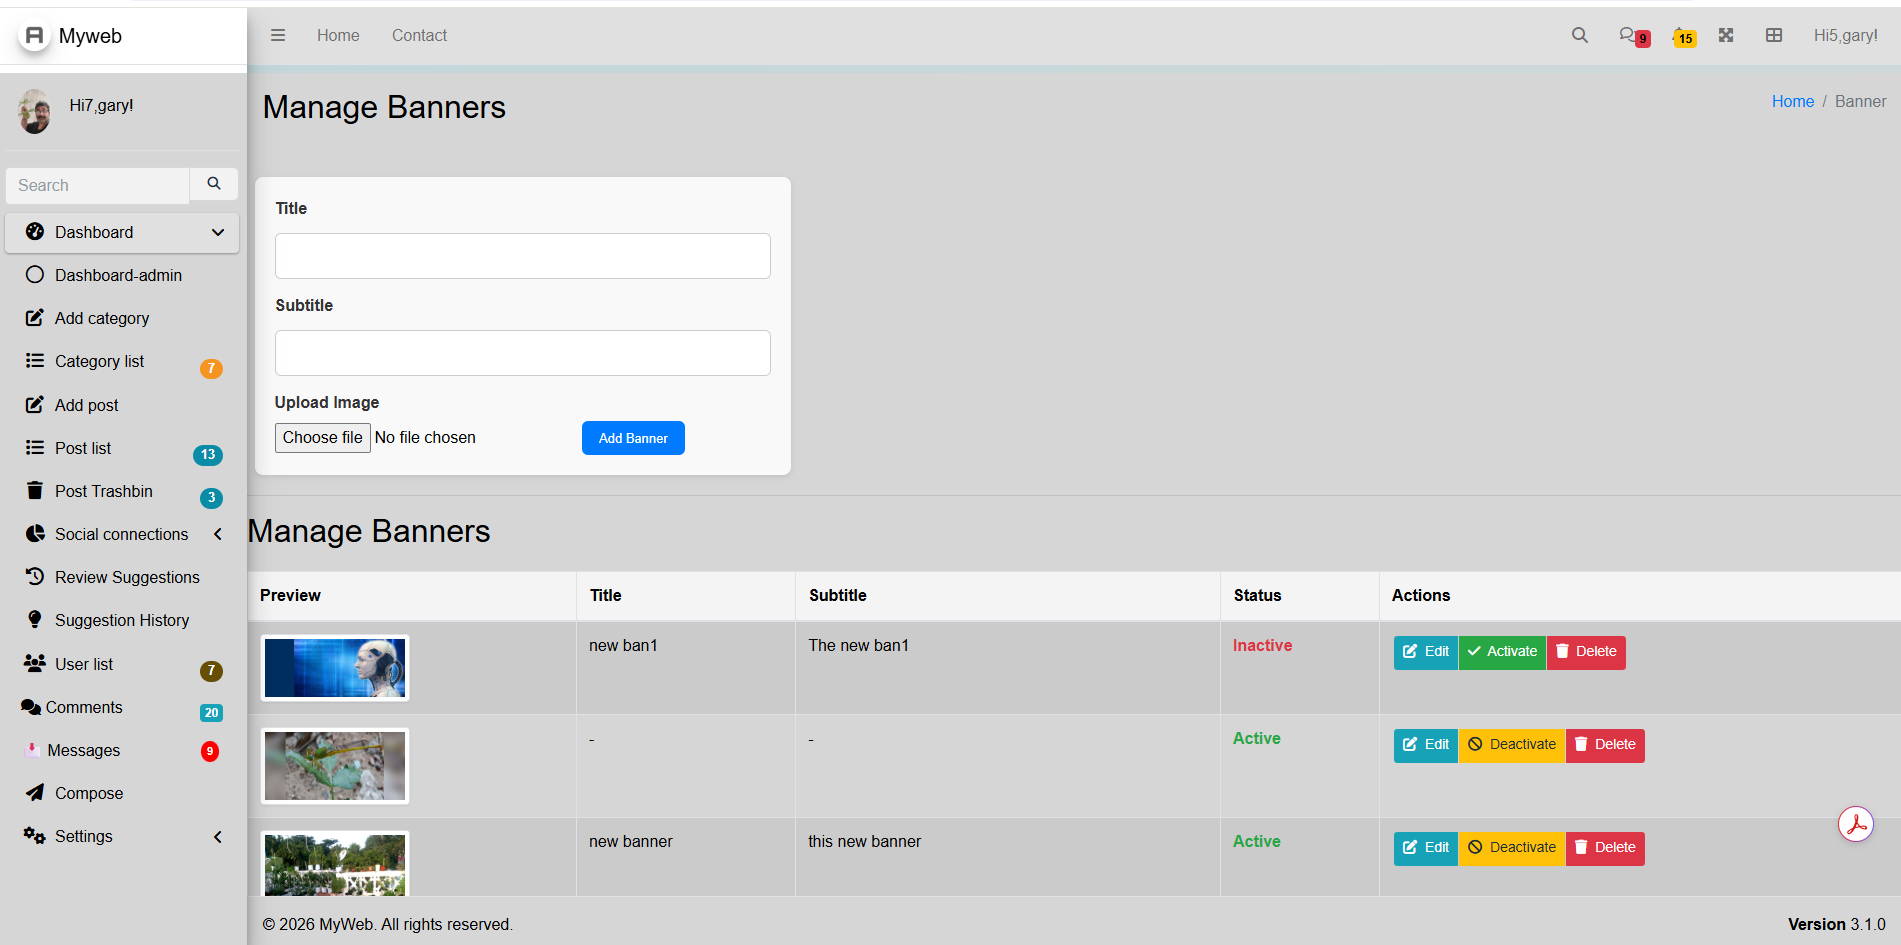Expand the Settings submenu

[218, 837]
